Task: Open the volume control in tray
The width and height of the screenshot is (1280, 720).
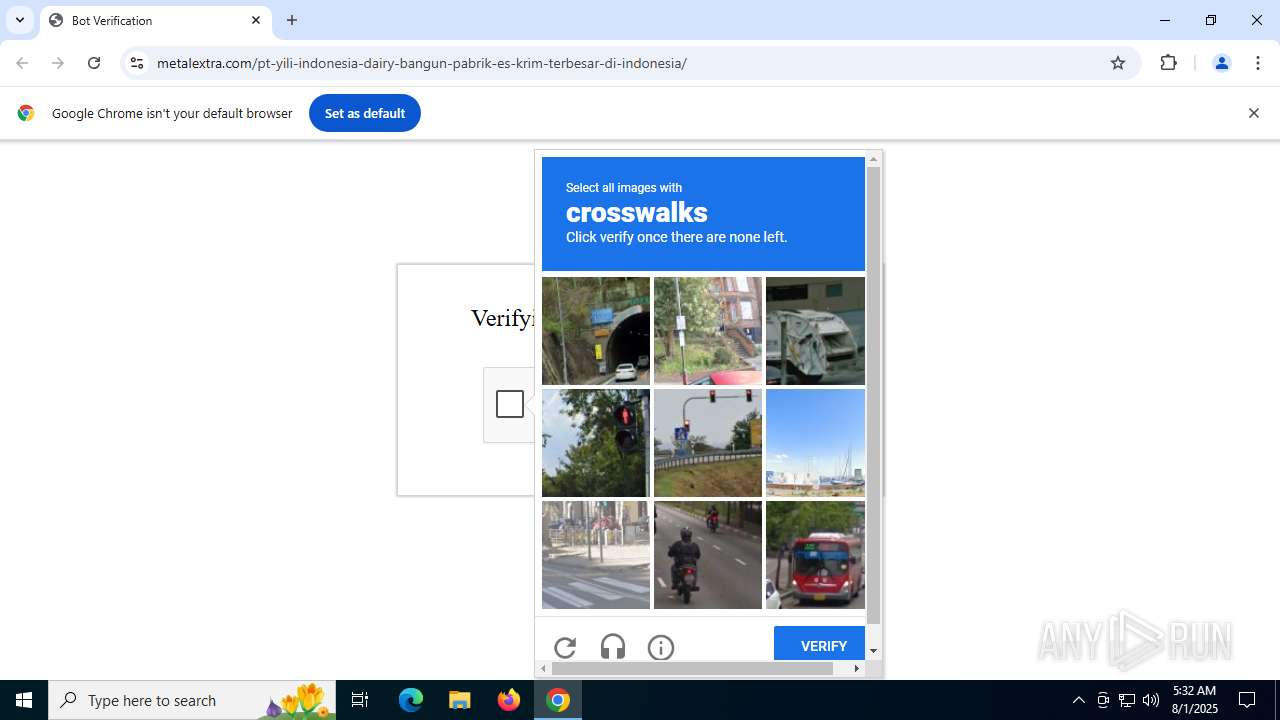Action: point(1151,700)
